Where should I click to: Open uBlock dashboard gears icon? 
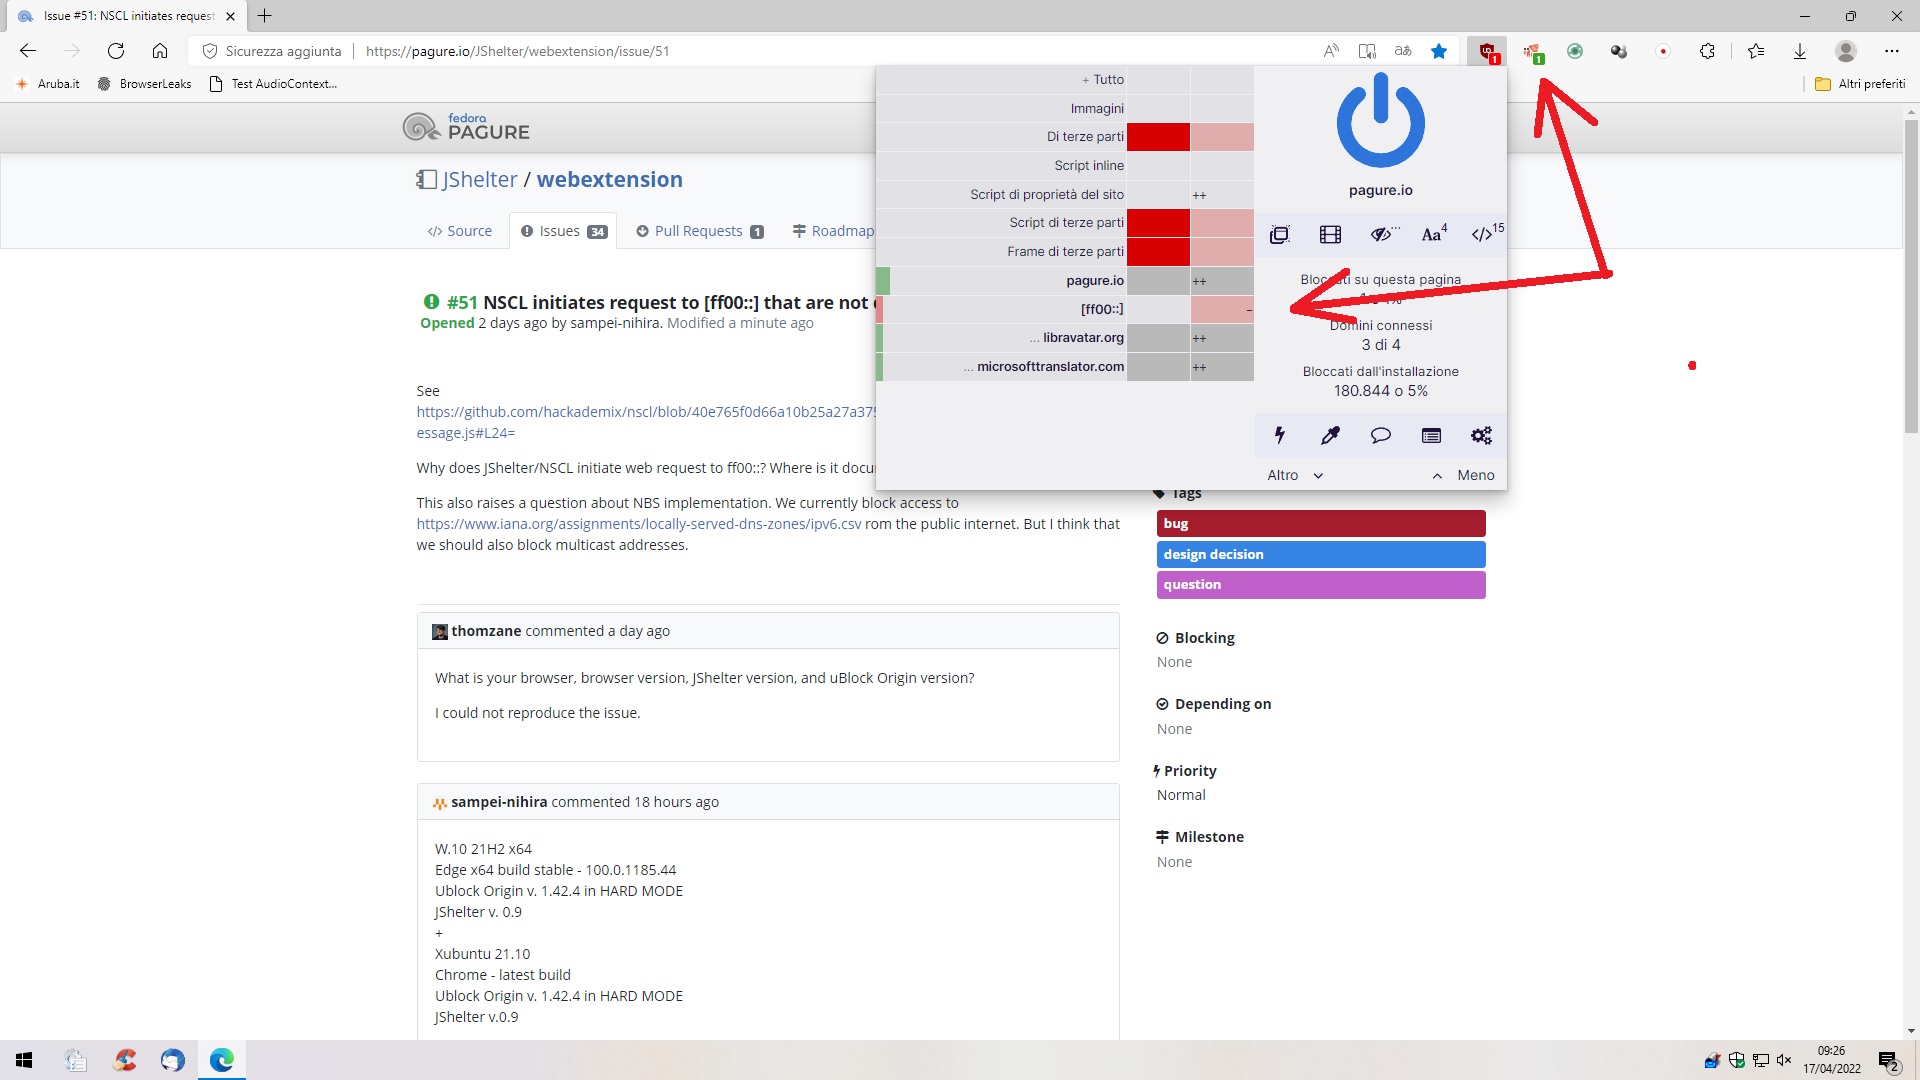1481,435
